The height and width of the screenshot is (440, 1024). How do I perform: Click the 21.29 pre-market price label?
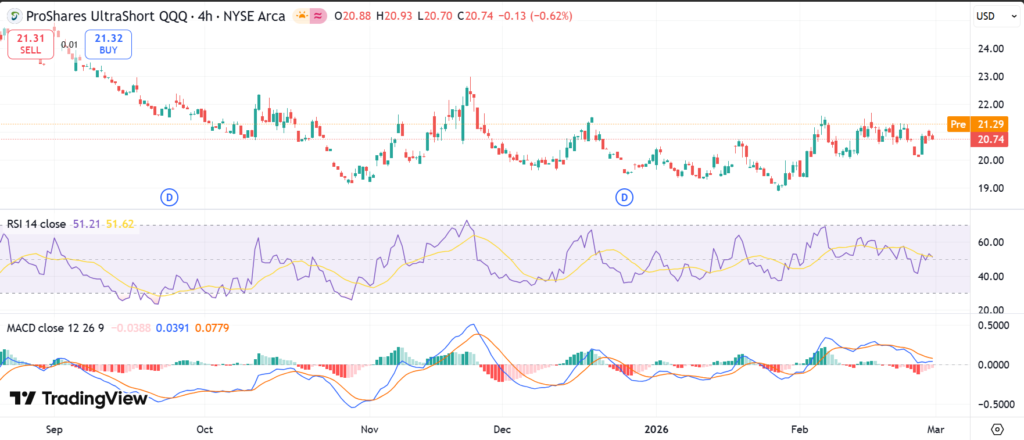pos(990,124)
